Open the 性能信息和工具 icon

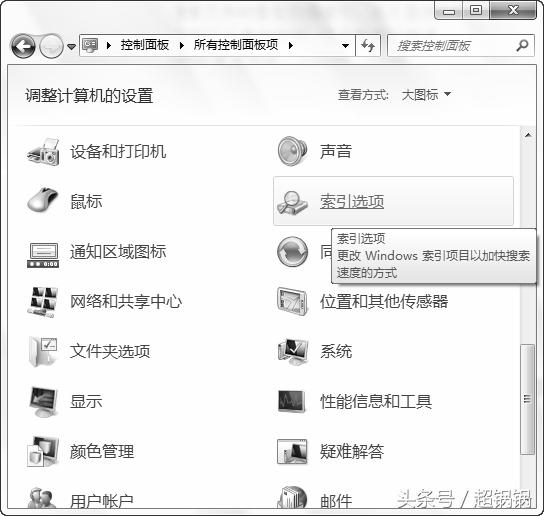(x=292, y=401)
